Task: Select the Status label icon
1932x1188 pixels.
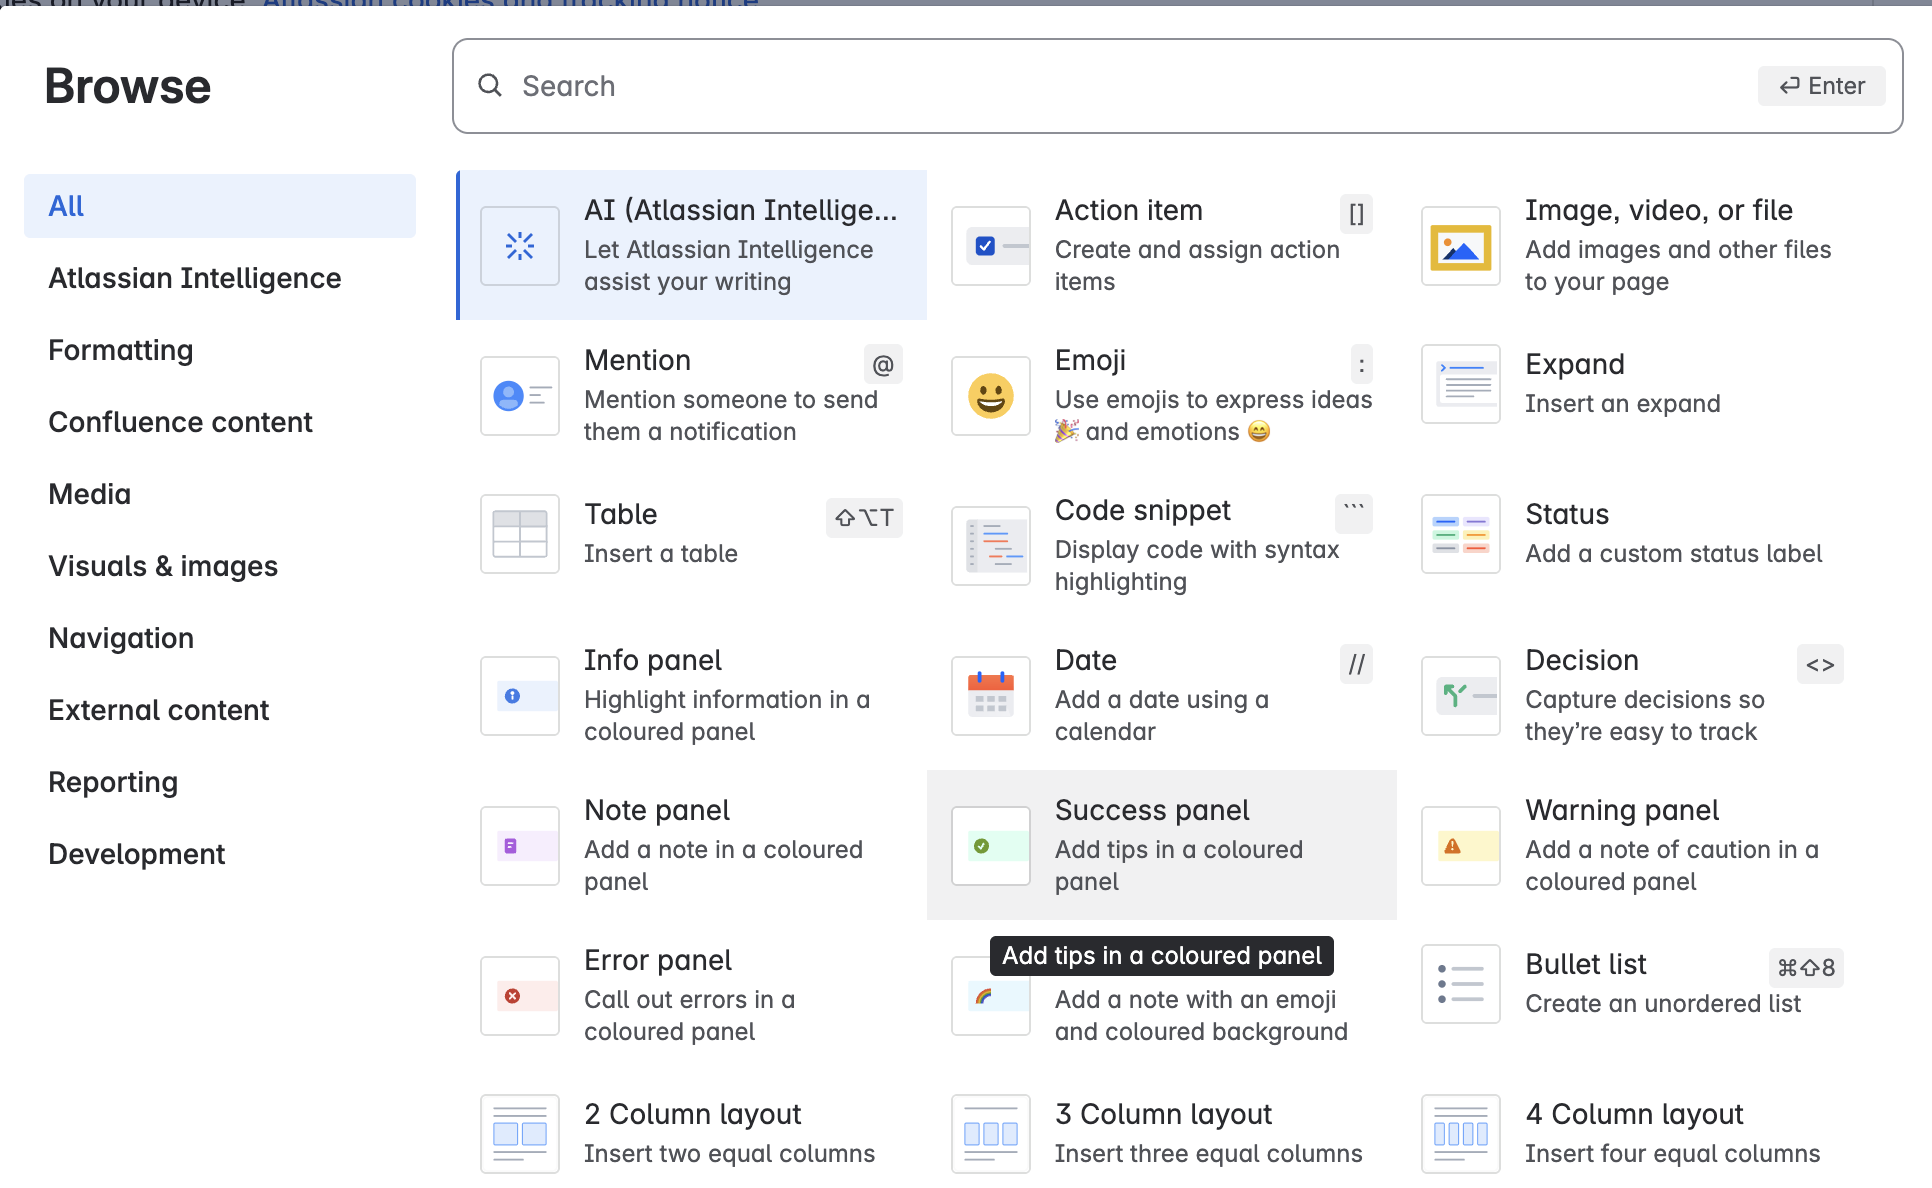Action: pos(1461,534)
